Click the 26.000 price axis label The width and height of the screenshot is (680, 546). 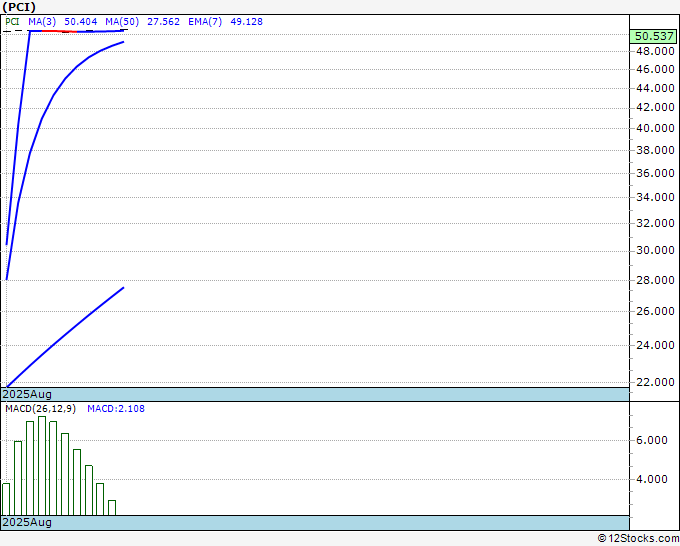point(655,311)
